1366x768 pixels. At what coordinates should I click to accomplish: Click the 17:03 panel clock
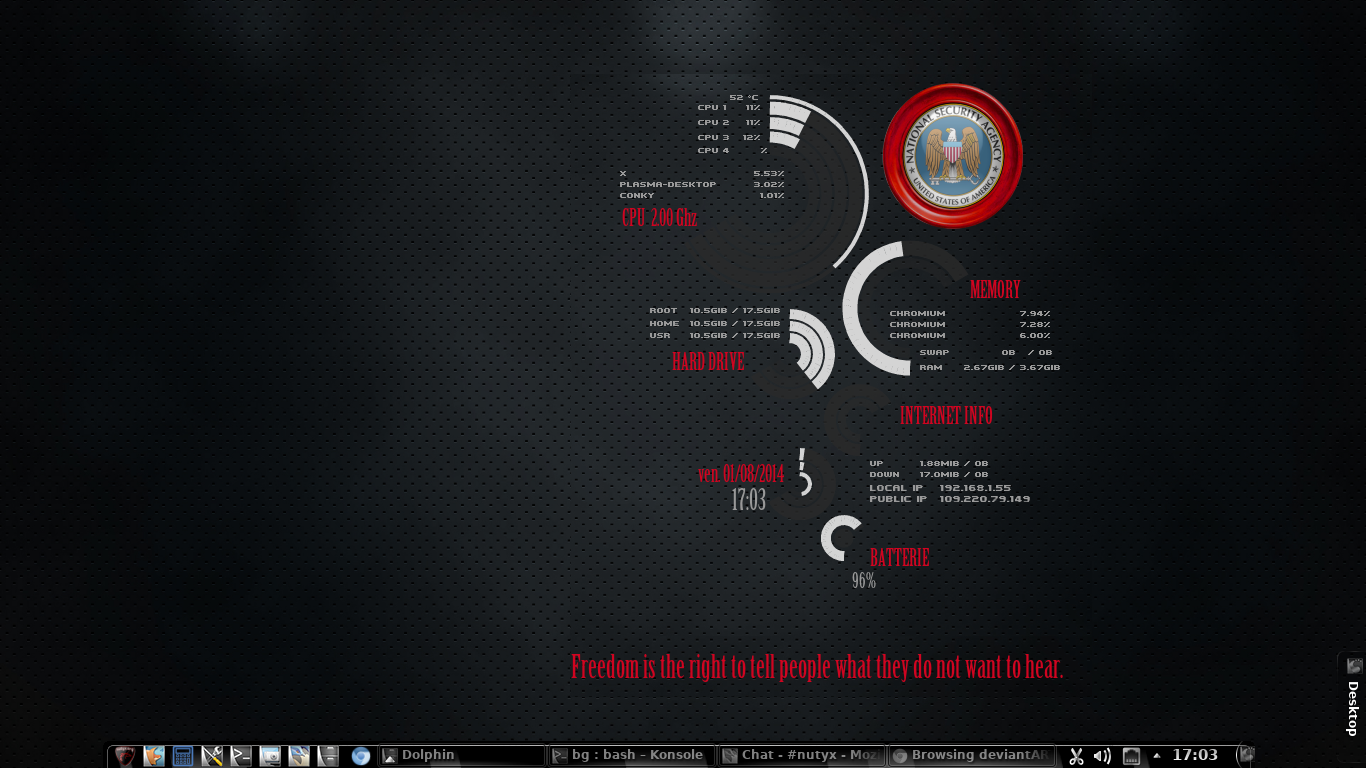click(1195, 755)
